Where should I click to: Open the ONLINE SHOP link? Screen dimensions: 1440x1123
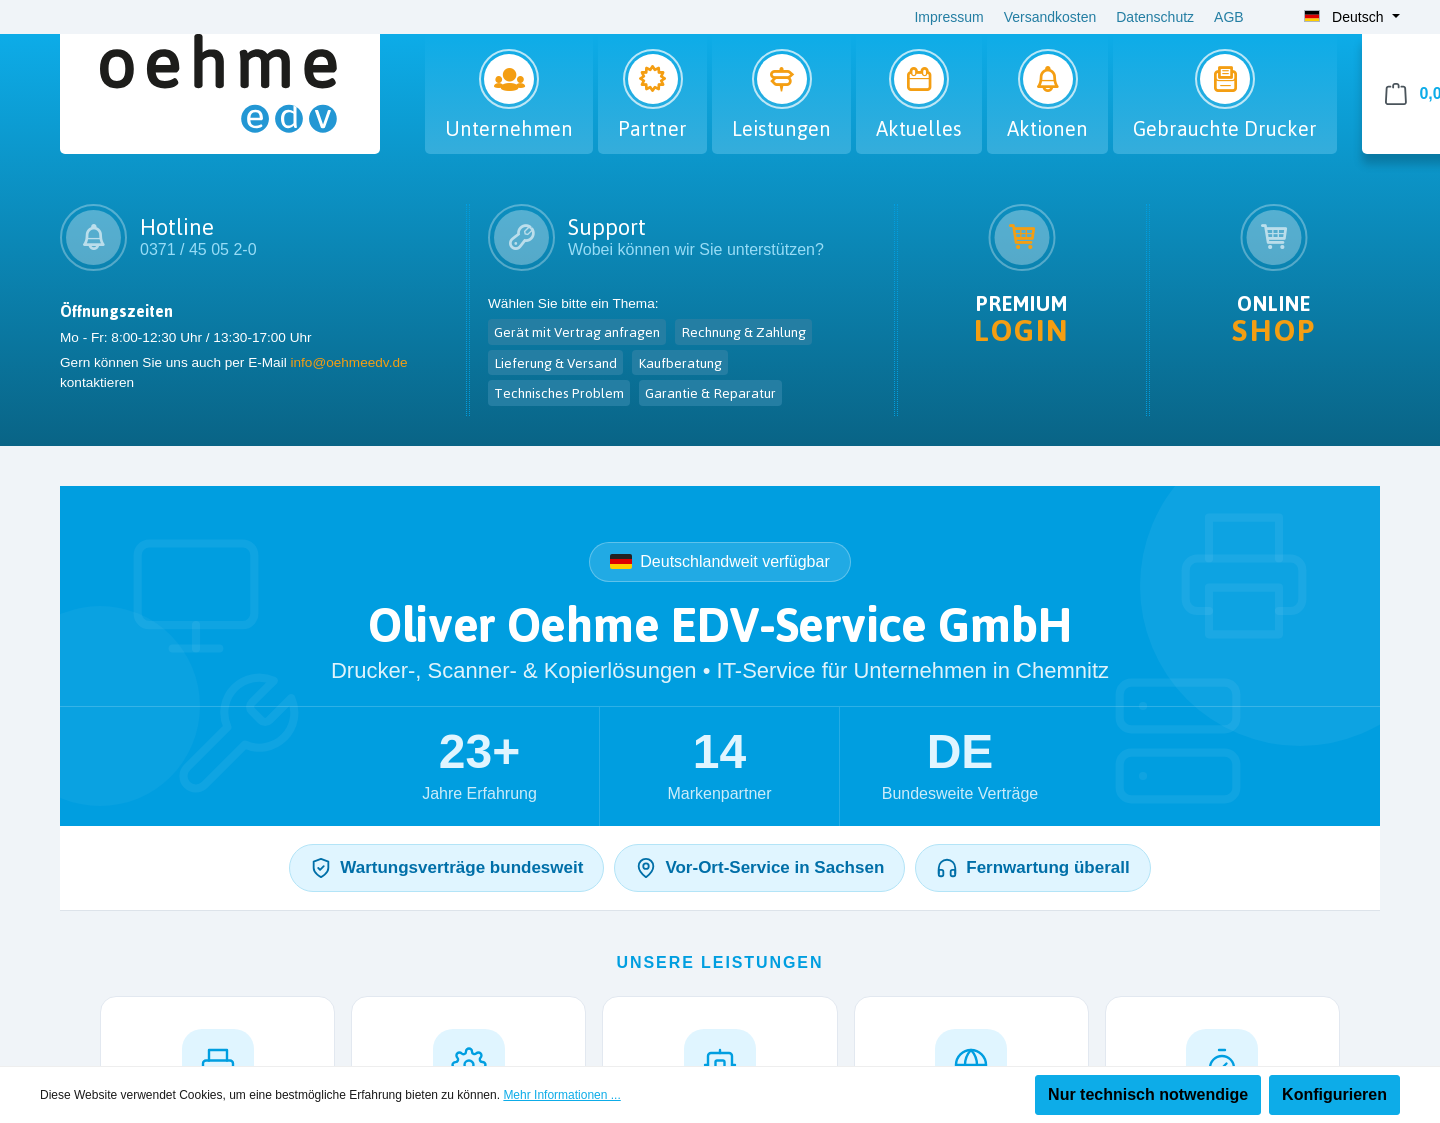1274,319
